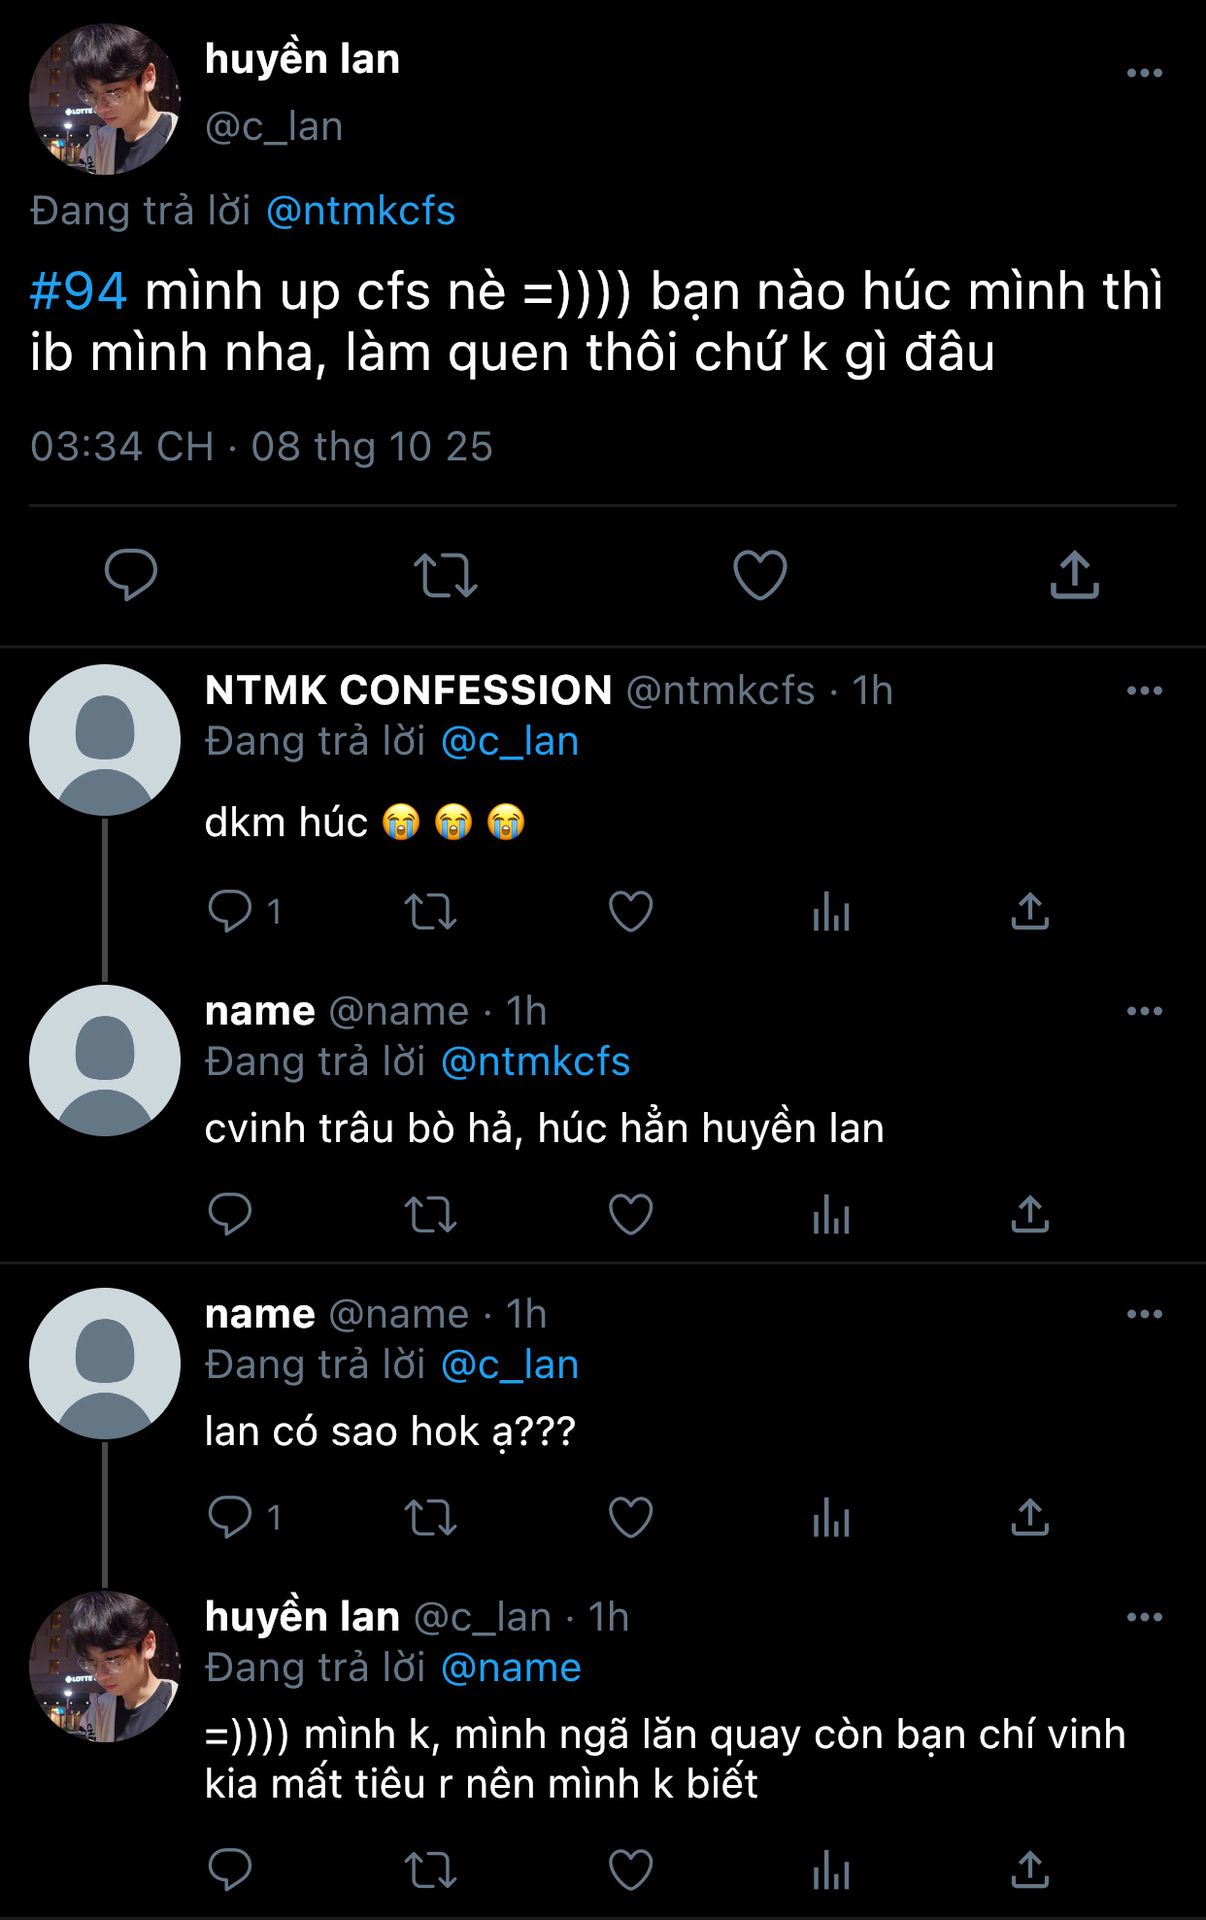
Task: Like the 'cvinh trâu bò hả' reply
Action: tap(630, 1215)
